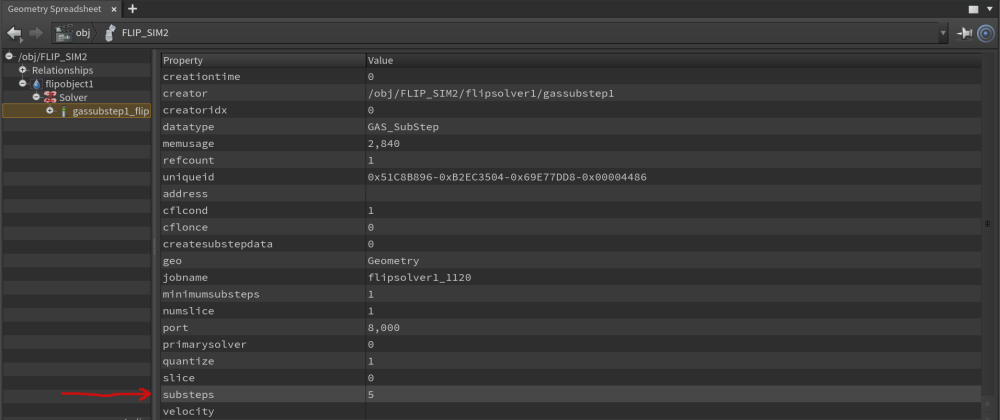Open the path history dropdown arrow
The width and height of the screenshot is (1000, 420).
pos(943,33)
